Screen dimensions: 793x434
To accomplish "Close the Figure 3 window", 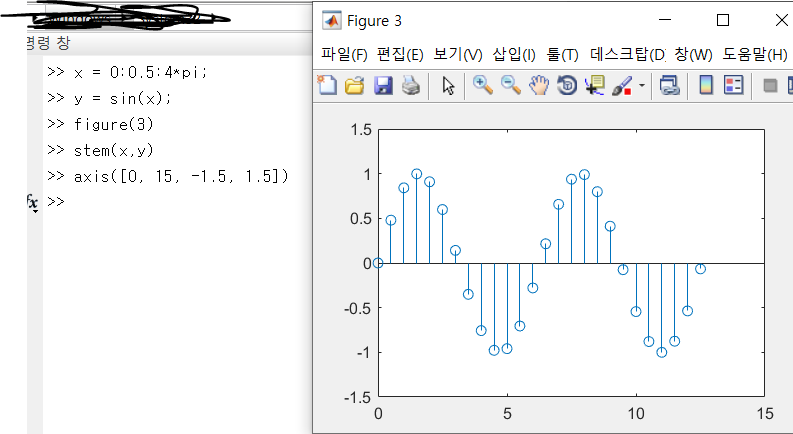I will pos(781,20).
